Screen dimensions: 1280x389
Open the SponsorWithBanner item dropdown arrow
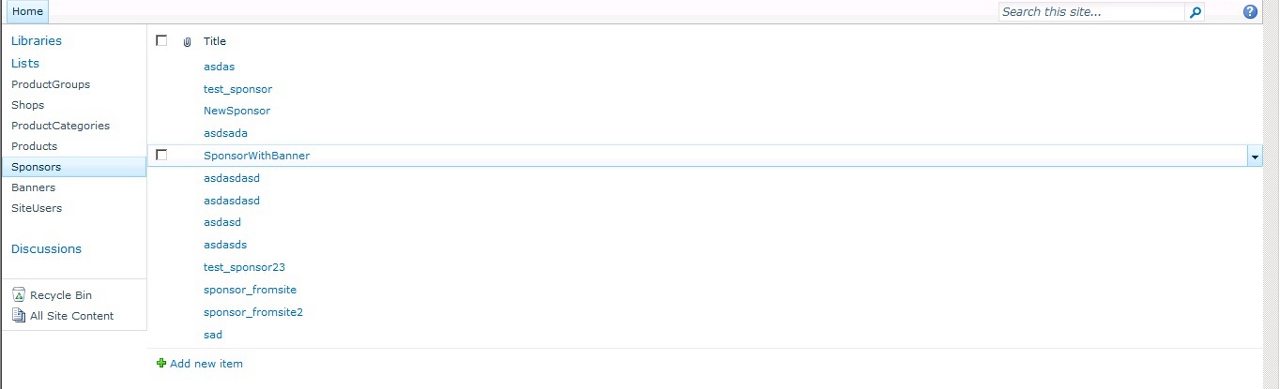pos(1254,156)
